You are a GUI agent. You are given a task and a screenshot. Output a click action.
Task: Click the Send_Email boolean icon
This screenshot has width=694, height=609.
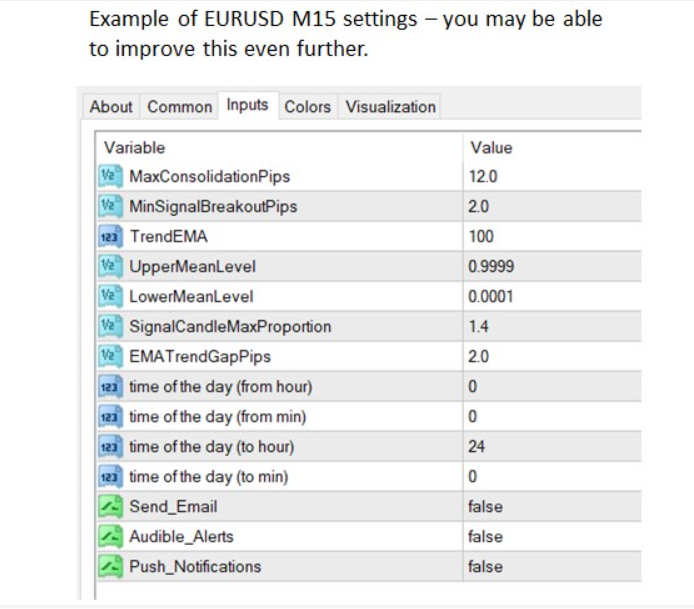point(110,507)
